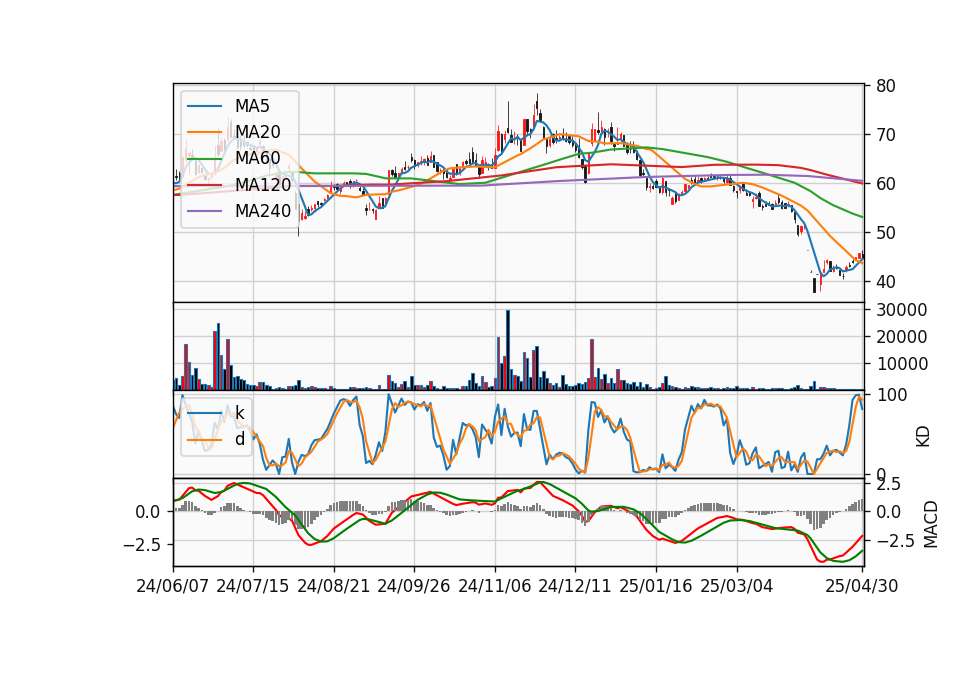Image resolution: width=960 pixels, height=690 pixels.
Task: Click the tallest volume bar near 24/11/06
Action: (x=508, y=350)
